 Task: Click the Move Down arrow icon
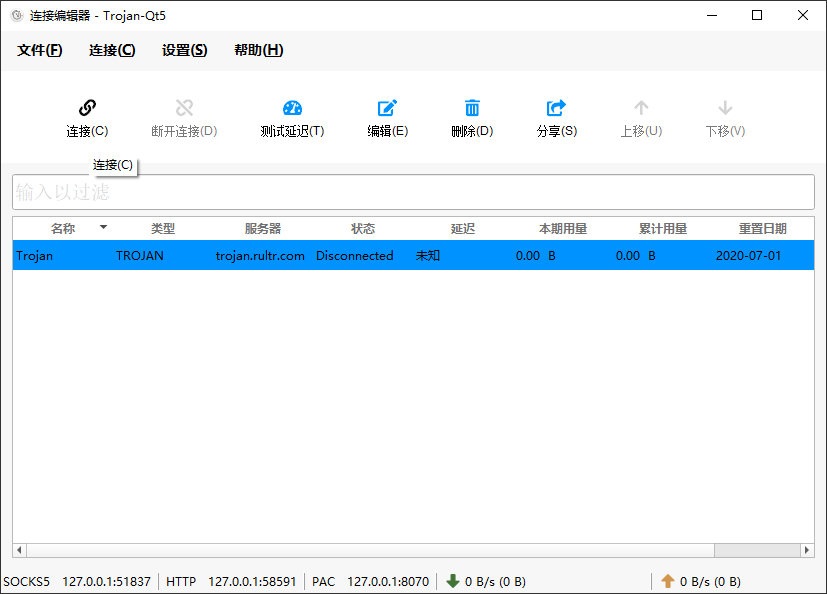[x=725, y=108]
